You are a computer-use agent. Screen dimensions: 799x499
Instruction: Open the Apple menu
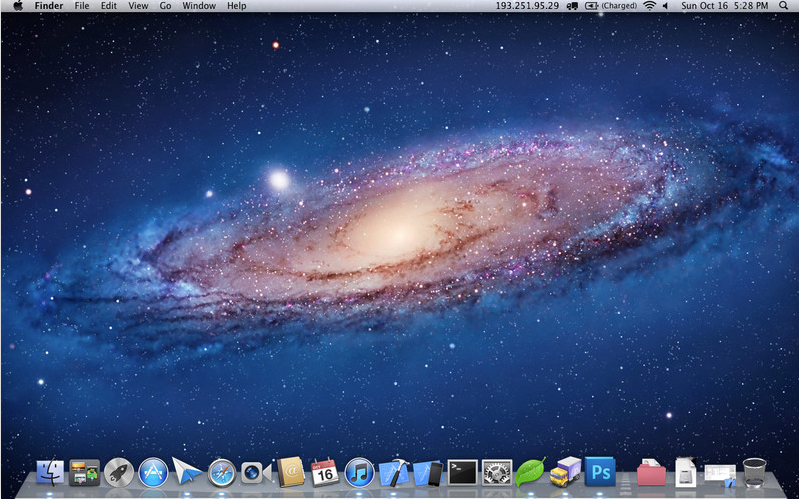coord(18,6)
